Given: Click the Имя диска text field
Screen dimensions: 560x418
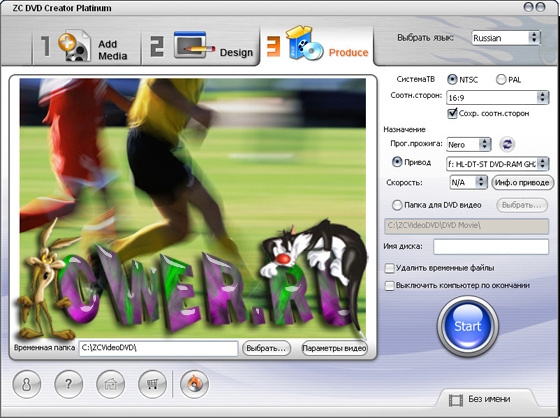Looking at the screenshot, I should [x=491, y=247].
